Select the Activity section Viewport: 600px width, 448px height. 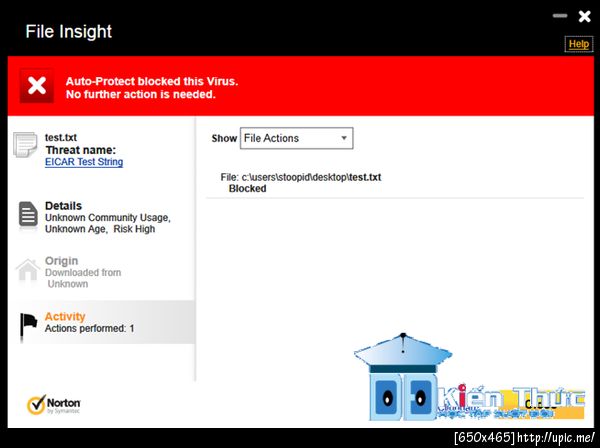click(102, 322)
